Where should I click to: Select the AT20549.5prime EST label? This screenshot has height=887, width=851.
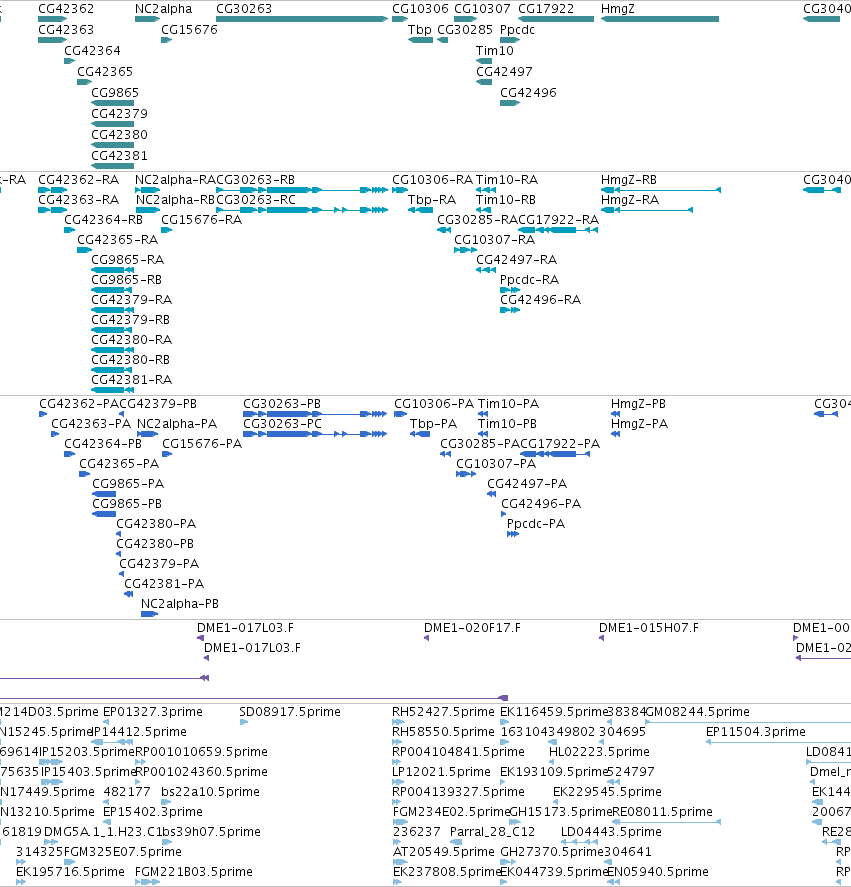(x=444, y=851)
